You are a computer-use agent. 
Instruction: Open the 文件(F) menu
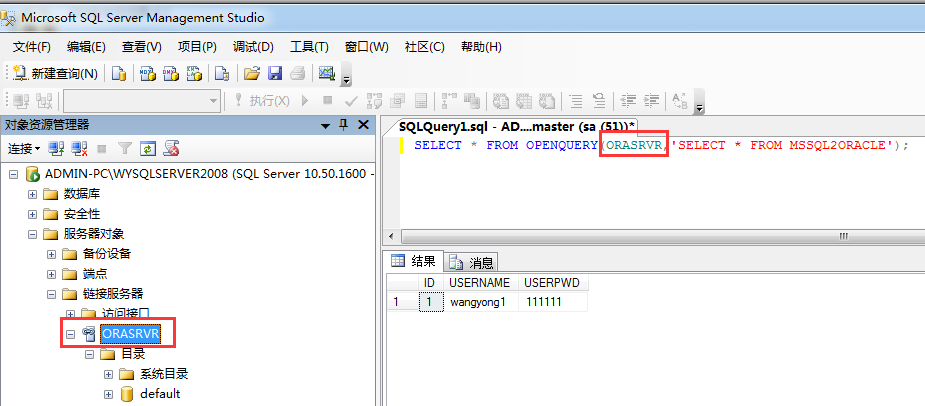coord(32,47)
